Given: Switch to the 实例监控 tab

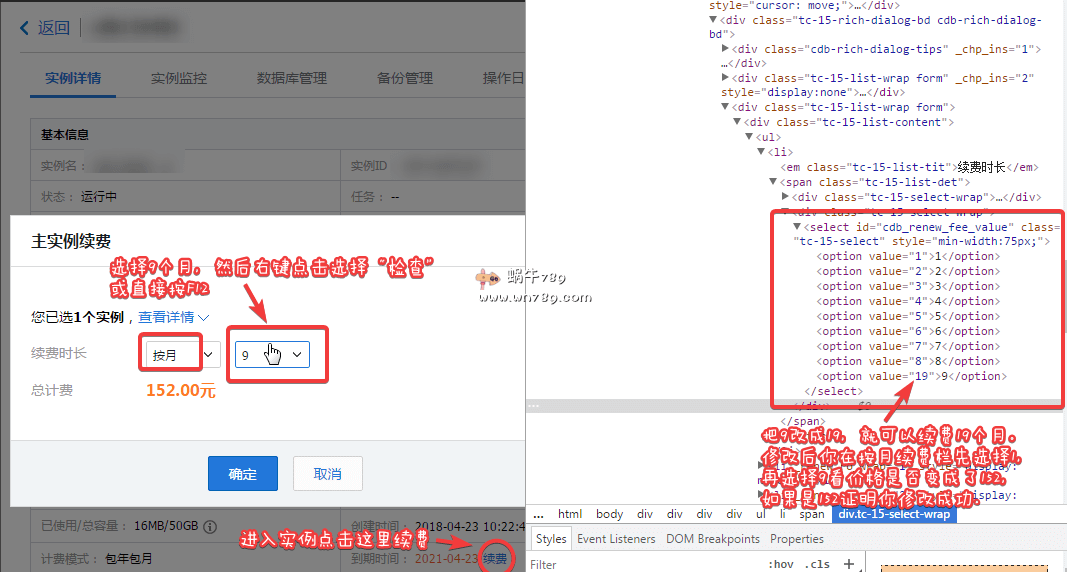Looking at the screenshot, I should (179, 78).
